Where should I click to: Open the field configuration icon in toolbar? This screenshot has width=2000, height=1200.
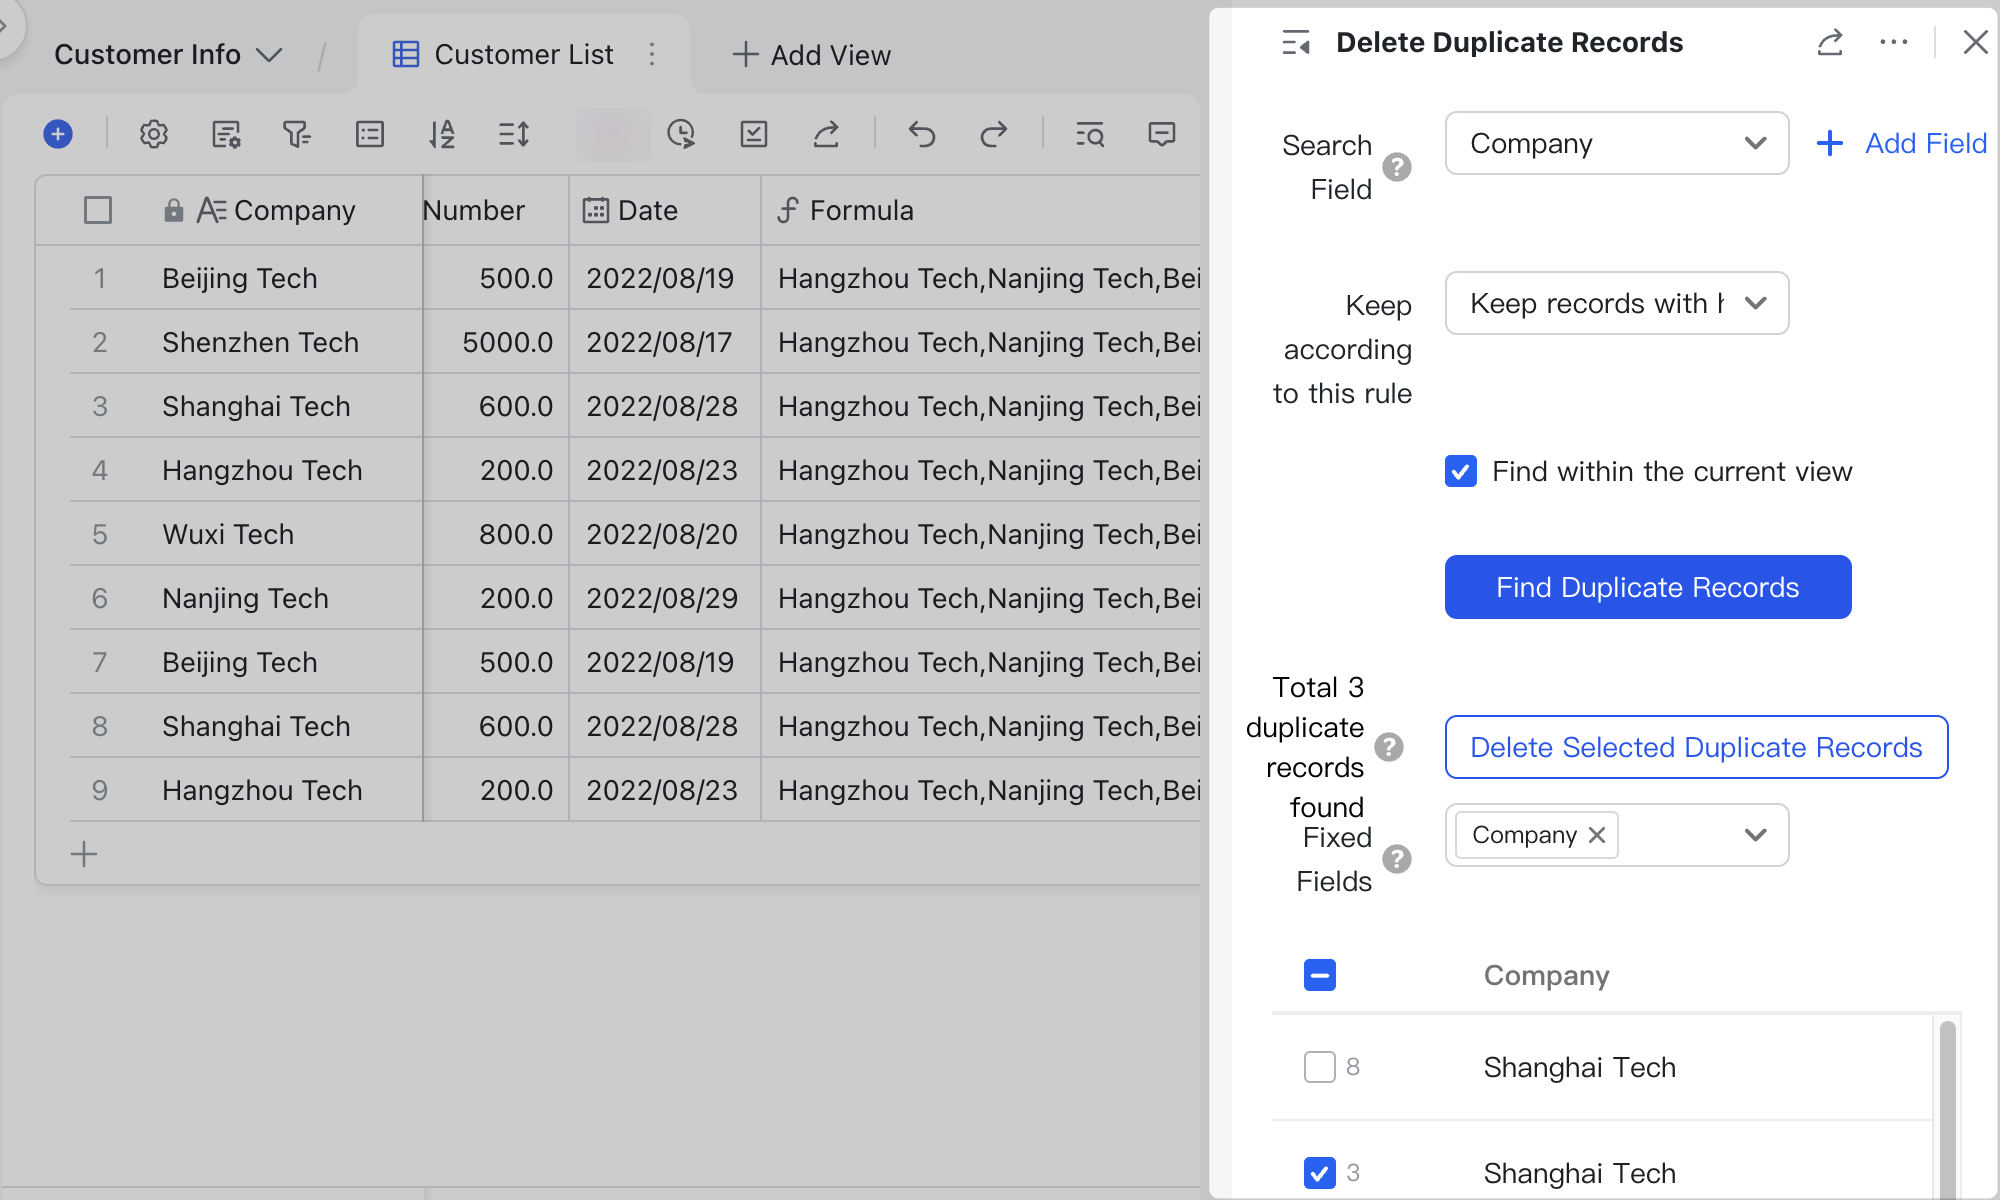coord(226,134)
